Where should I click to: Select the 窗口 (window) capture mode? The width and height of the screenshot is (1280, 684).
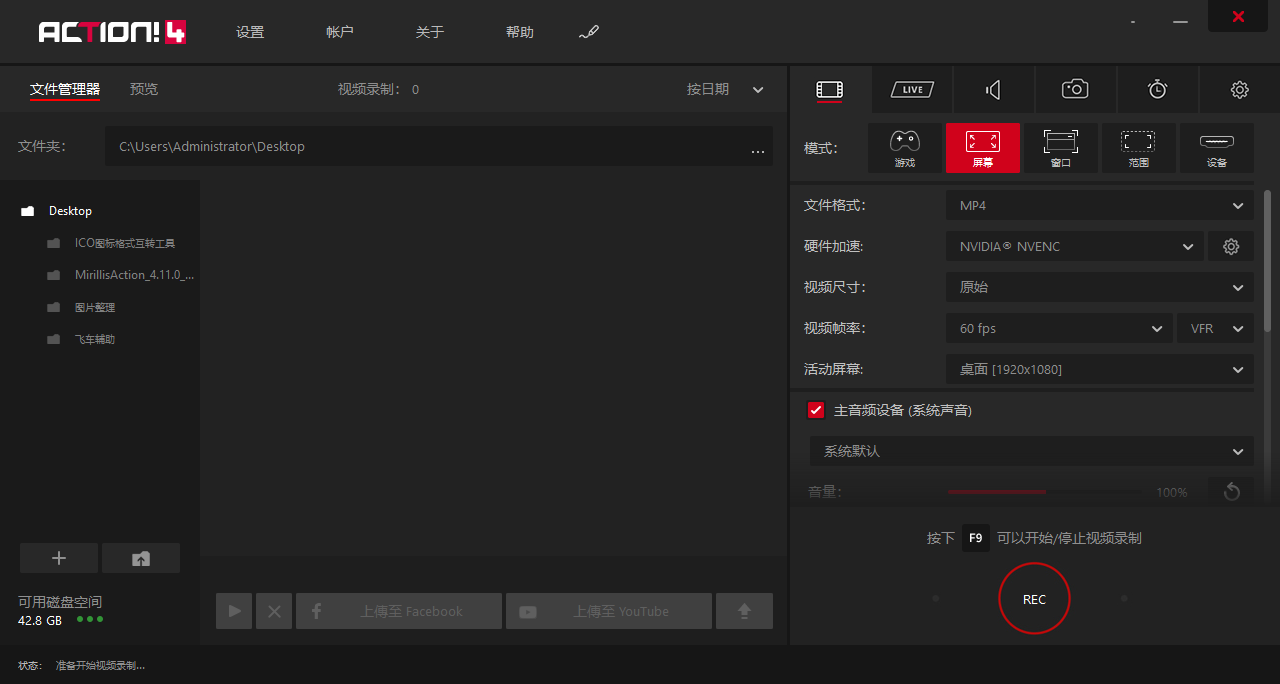1060,147
